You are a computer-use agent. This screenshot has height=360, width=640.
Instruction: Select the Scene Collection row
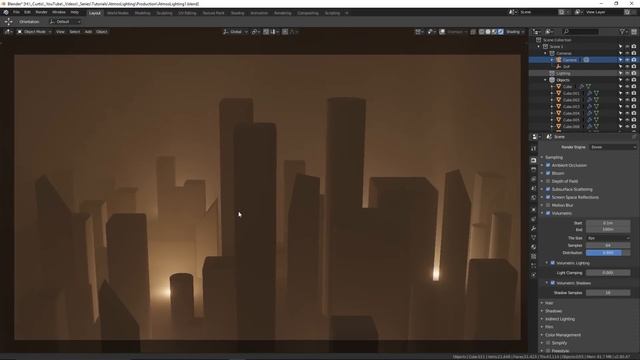584,40
